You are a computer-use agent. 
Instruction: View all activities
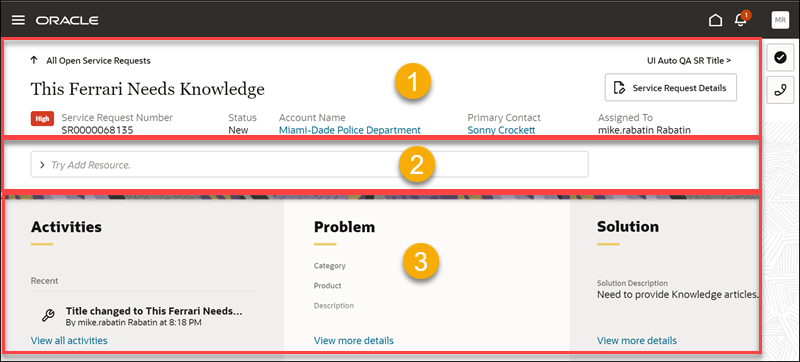(x=69, y=341)
